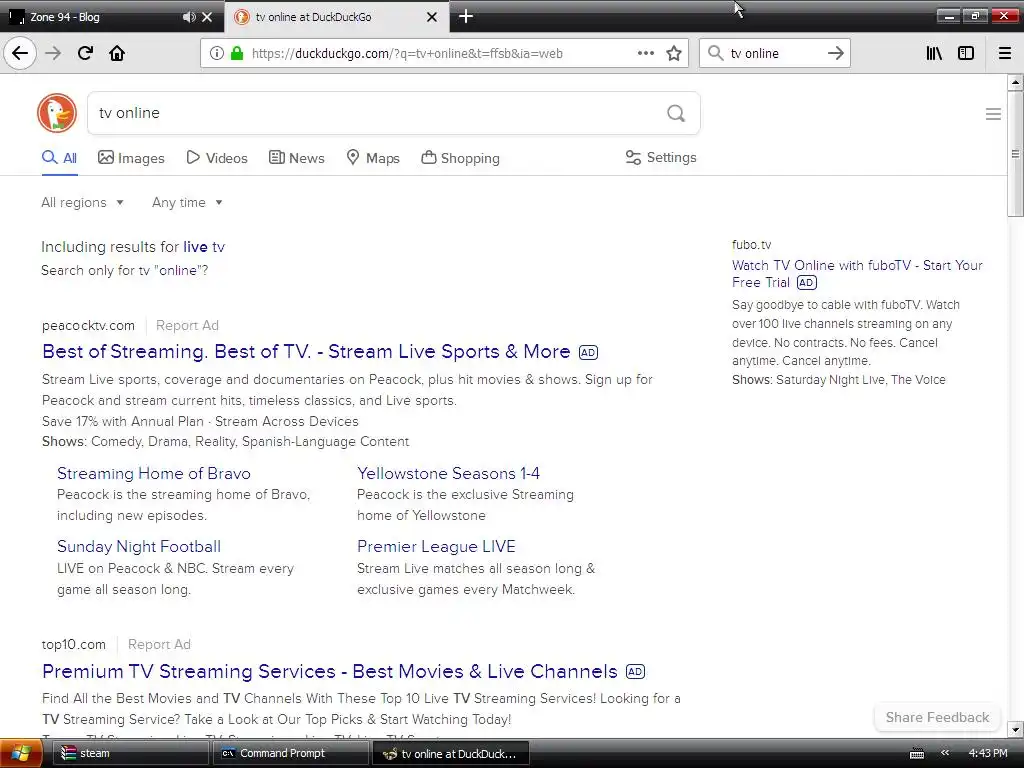Switch to Command Prompt in taskbar
Screen dimensions: 1024x768
(289, 754)
